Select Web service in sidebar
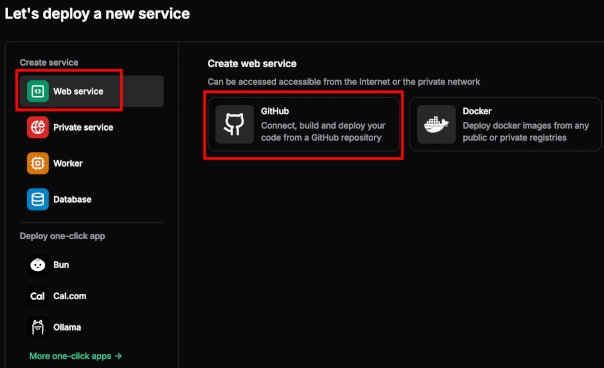 coord(92,91)
